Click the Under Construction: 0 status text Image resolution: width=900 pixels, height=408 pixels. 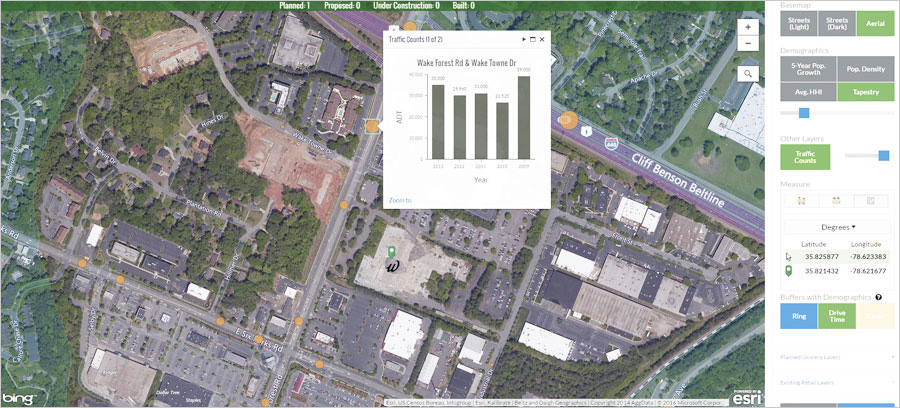[x=406, y=6]
